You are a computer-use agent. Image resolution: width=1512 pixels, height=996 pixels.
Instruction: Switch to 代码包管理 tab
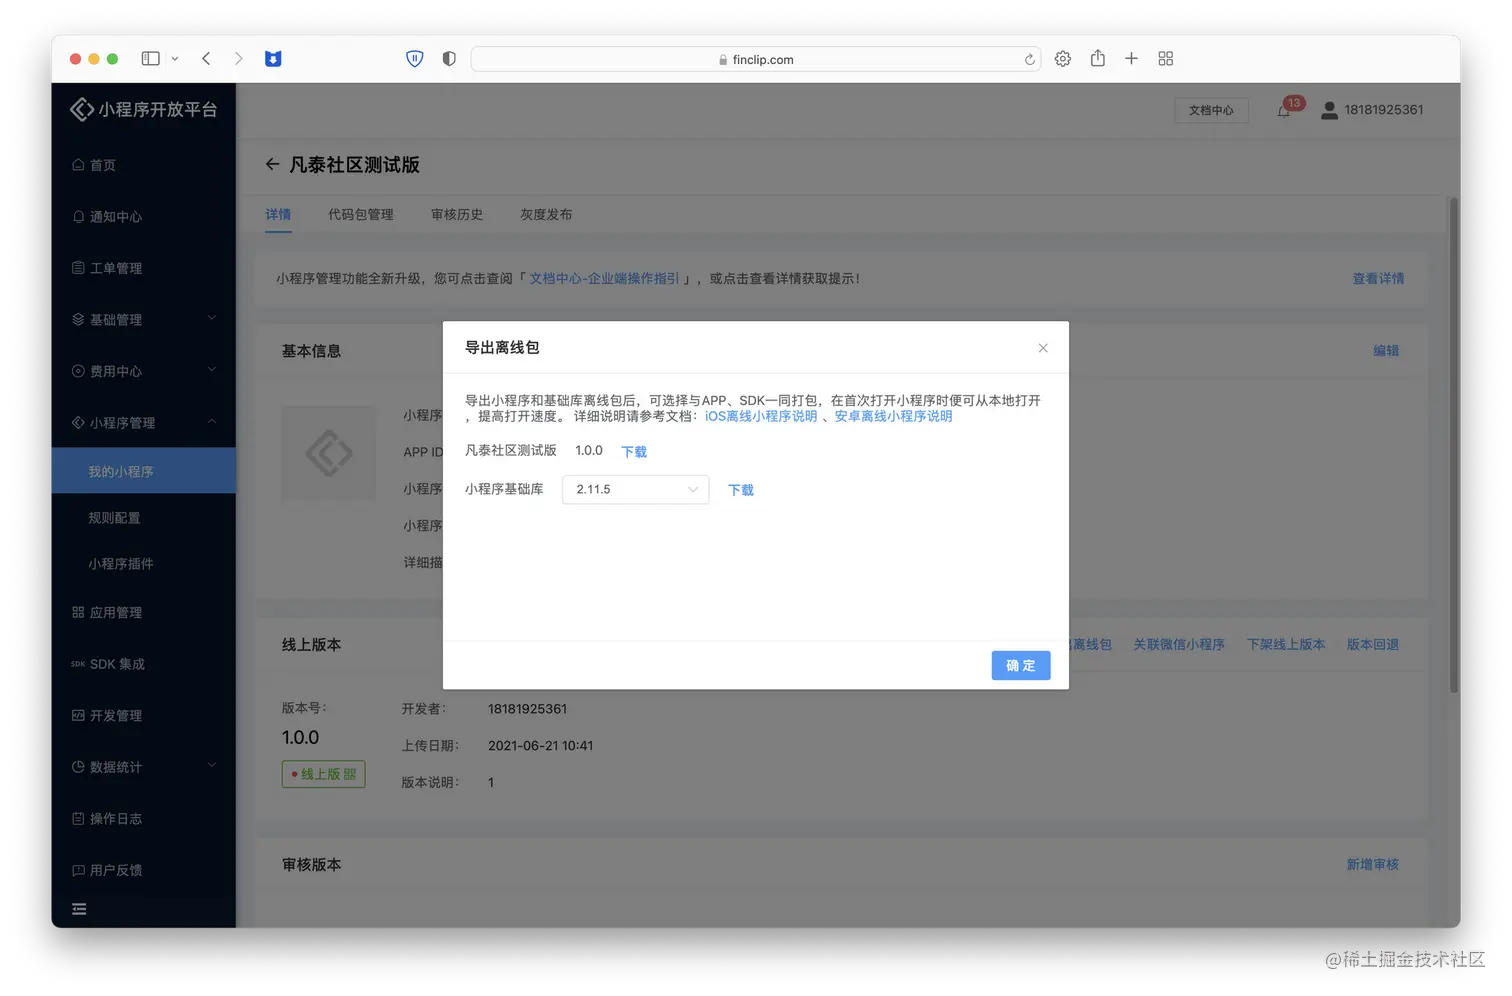[361, 215]
